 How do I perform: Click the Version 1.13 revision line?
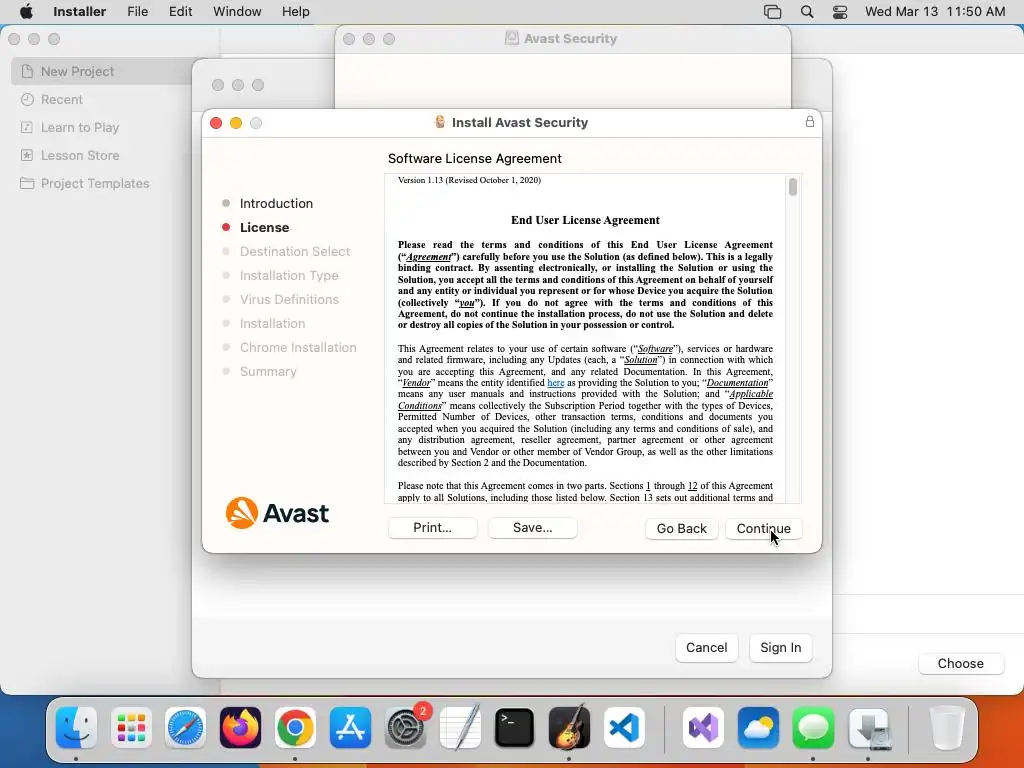coord(469,180)
